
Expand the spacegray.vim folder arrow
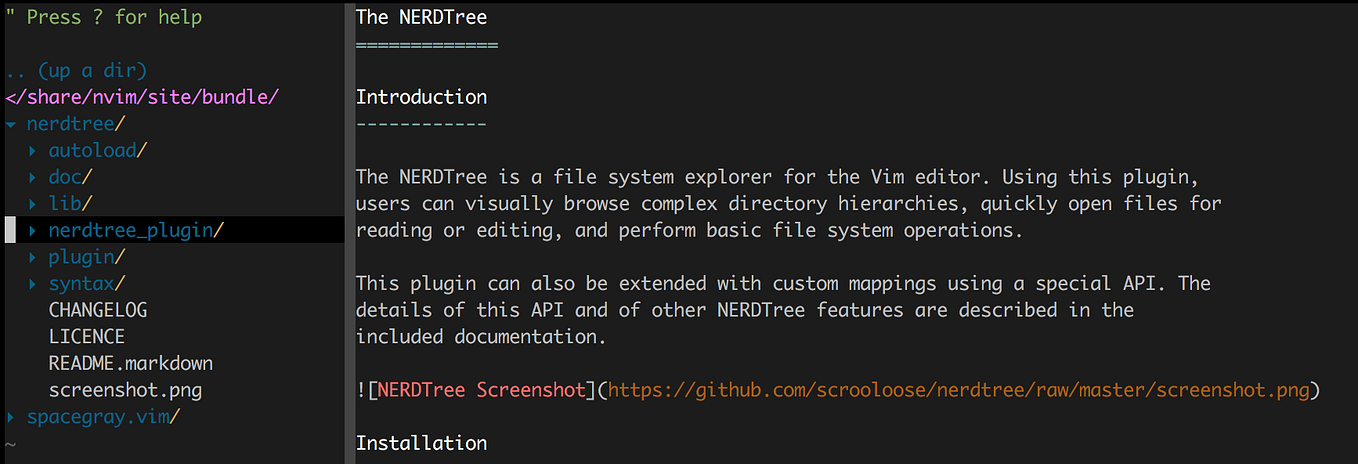pos(10,416)
